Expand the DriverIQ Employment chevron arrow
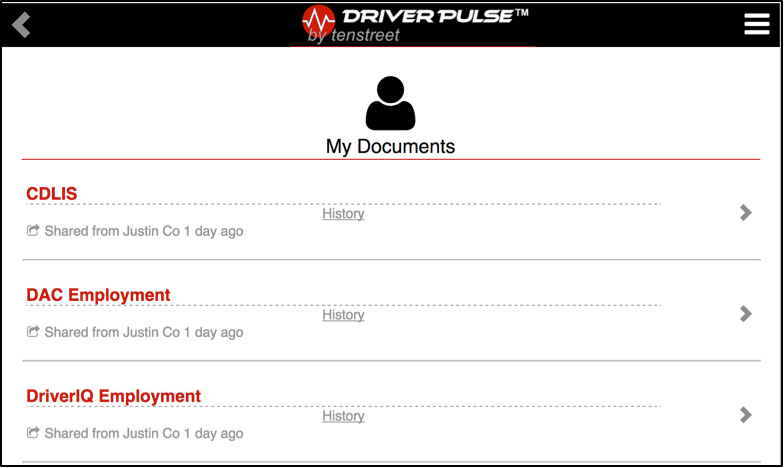This screenshot has width=784, height=468. (x=746, y=414)
